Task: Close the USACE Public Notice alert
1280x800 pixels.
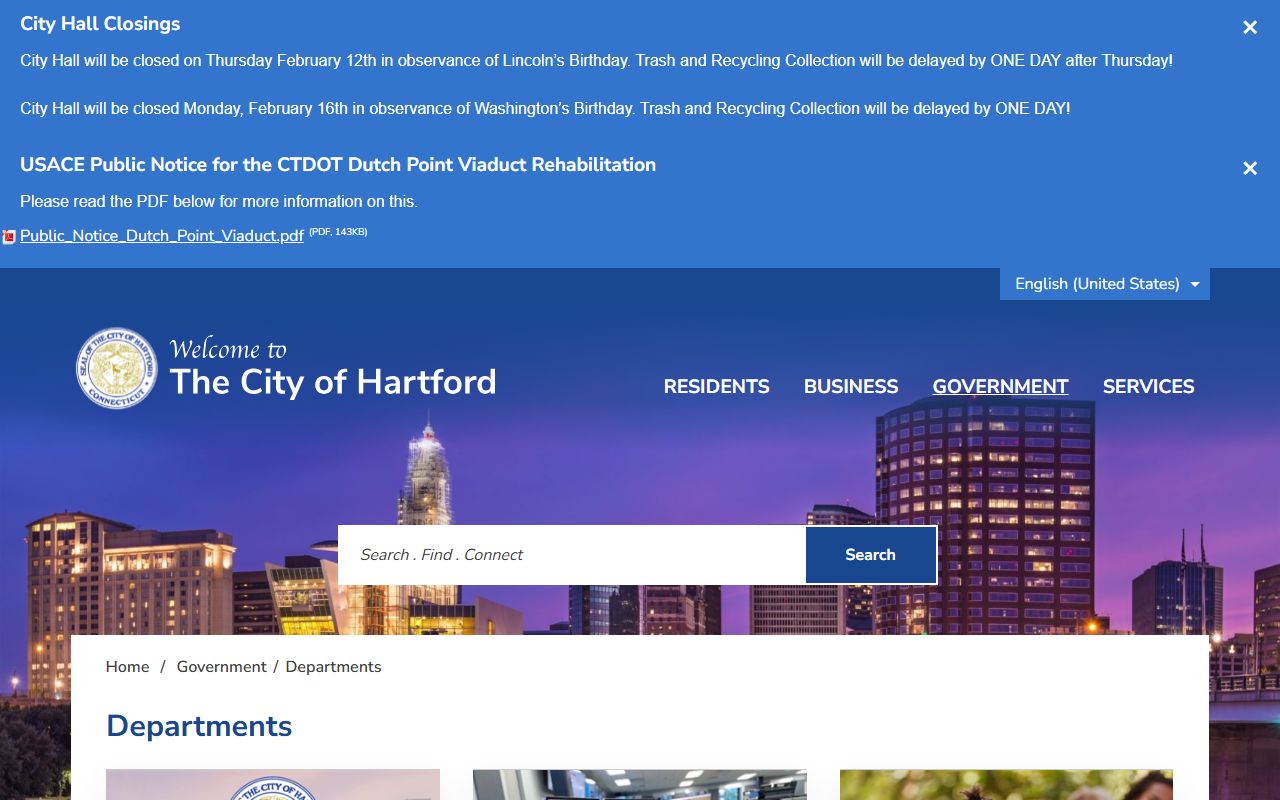Action: click(x=1250, y=169)
